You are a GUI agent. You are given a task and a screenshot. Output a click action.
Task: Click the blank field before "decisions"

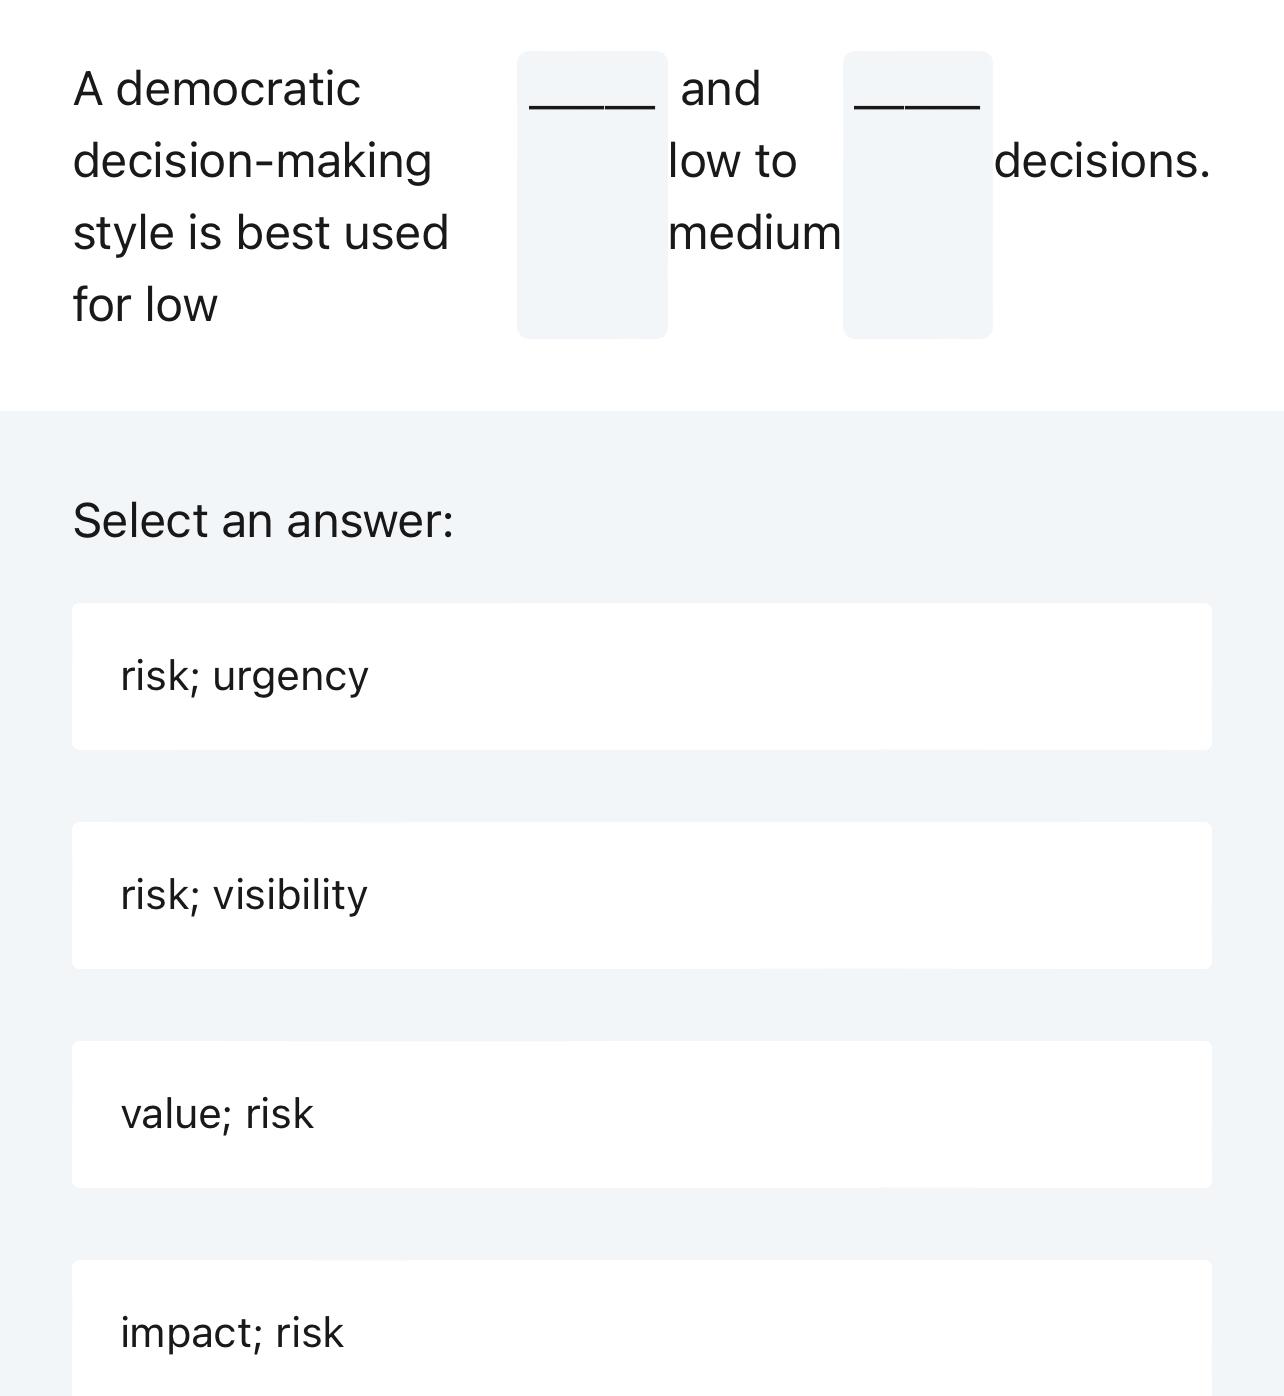point(917,190)
